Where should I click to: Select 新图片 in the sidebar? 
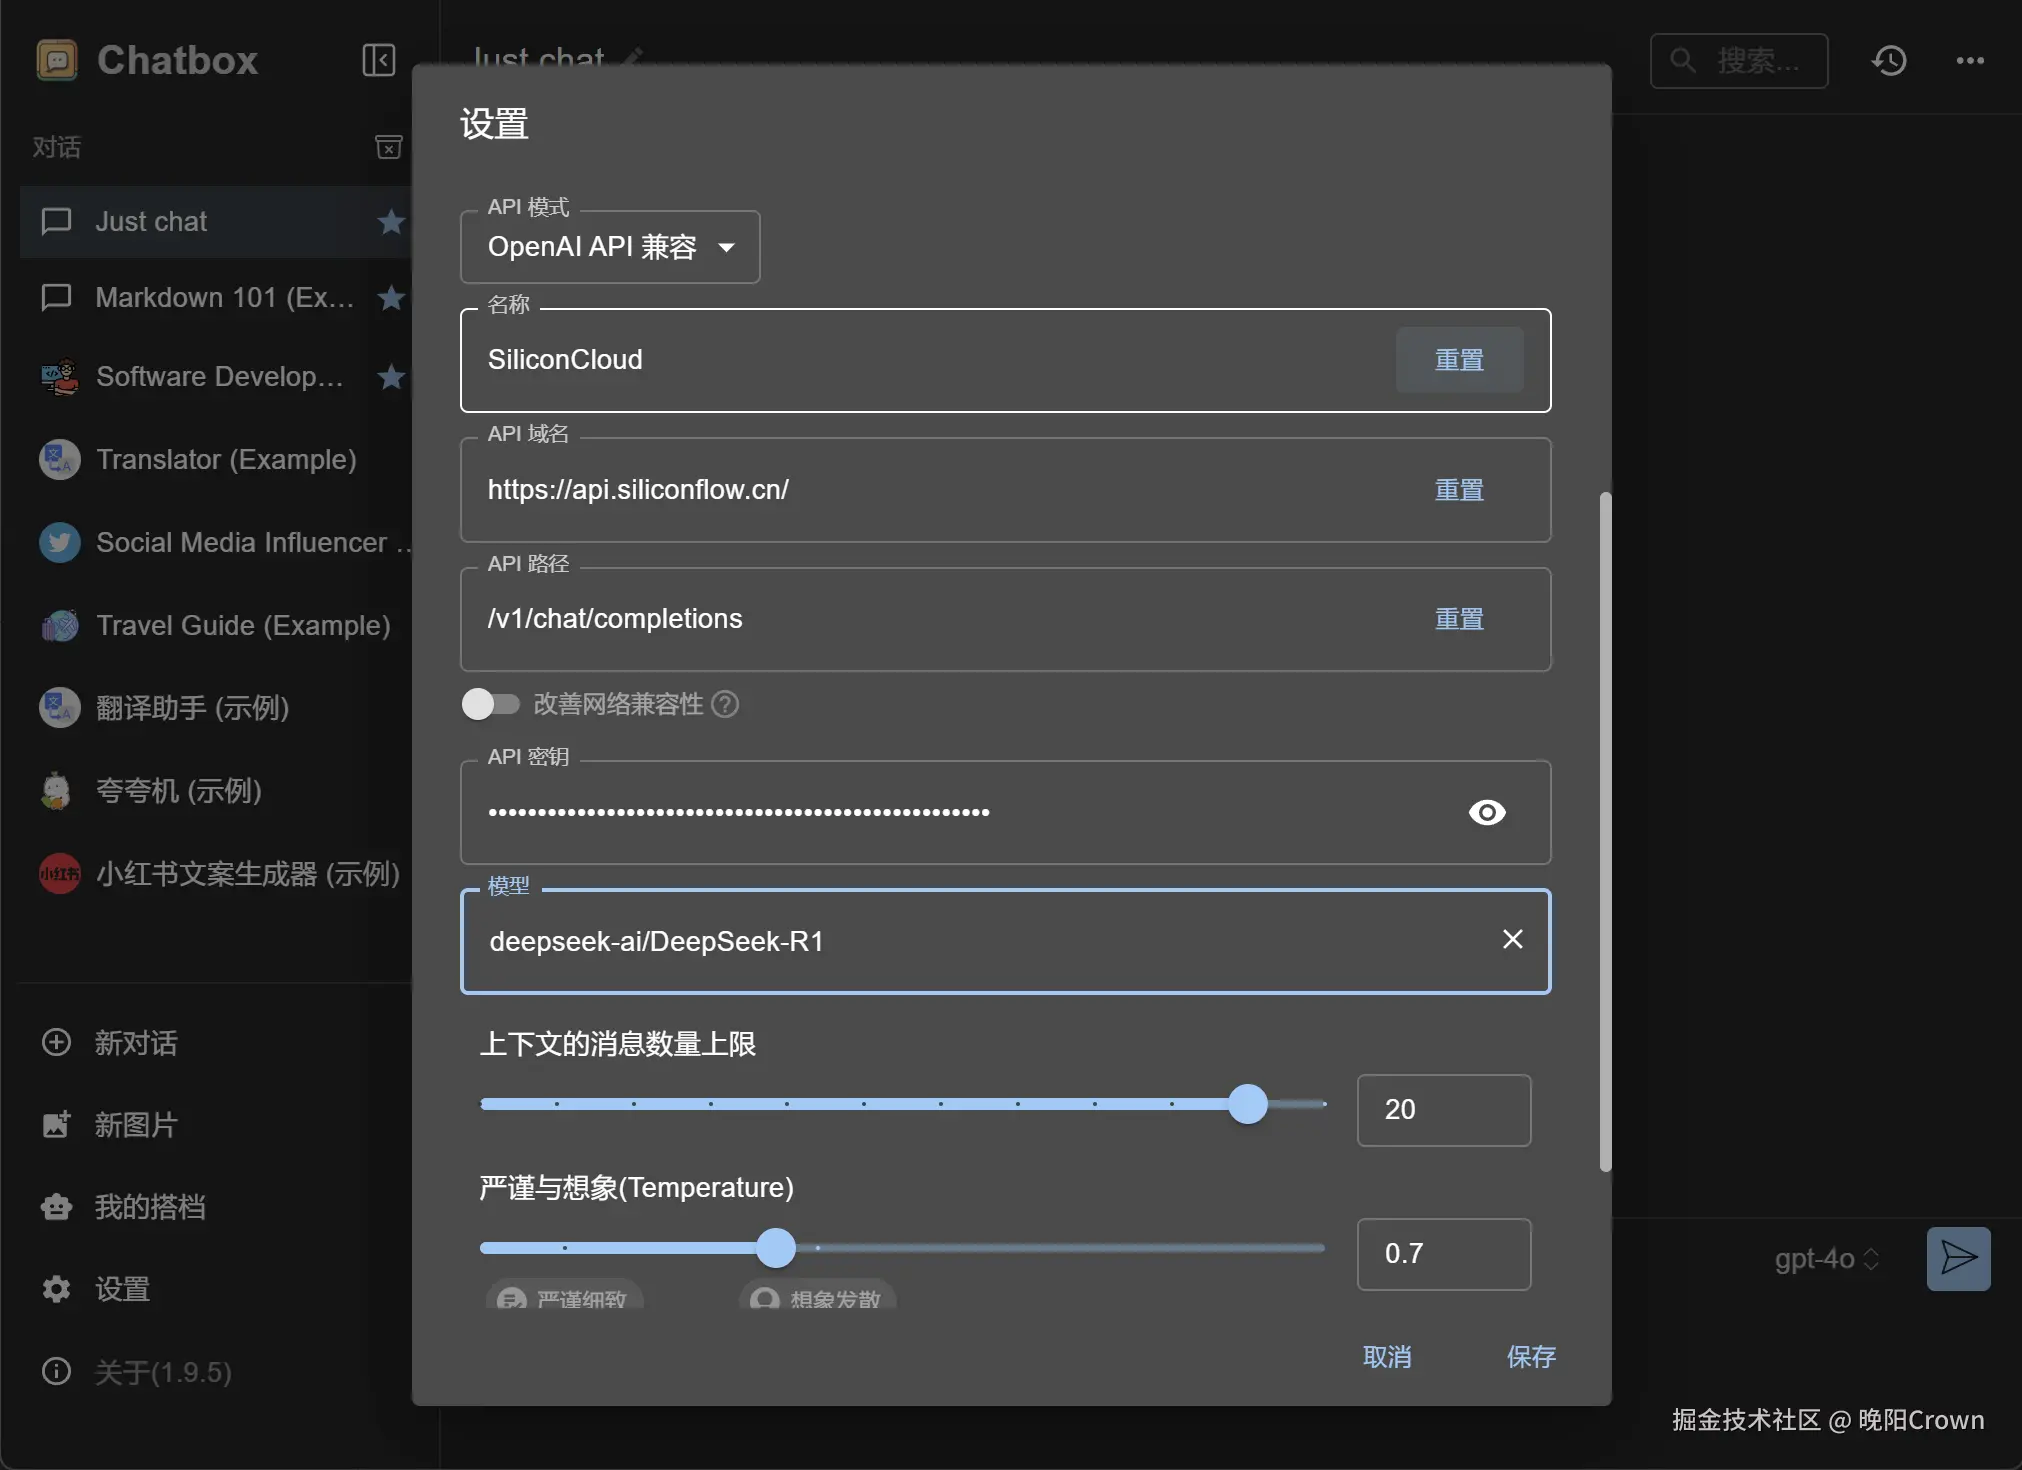point(136,1125)
